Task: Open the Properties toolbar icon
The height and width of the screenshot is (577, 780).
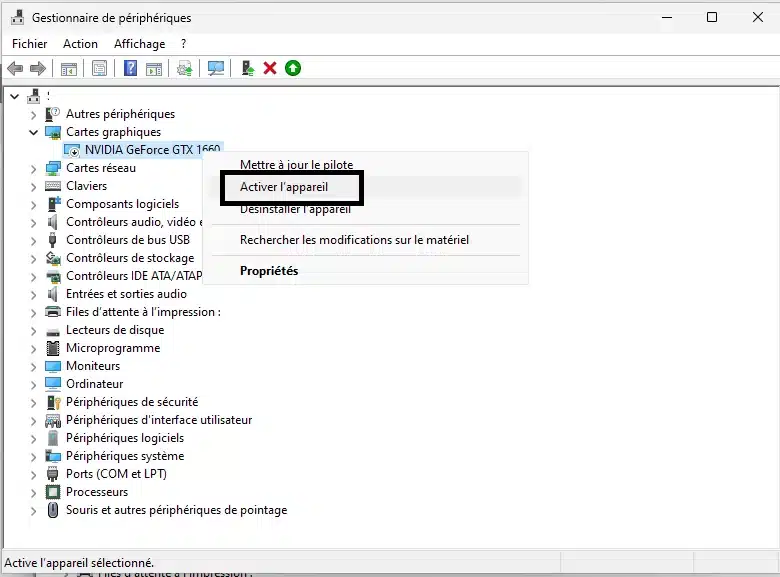Action: (99, 68)
